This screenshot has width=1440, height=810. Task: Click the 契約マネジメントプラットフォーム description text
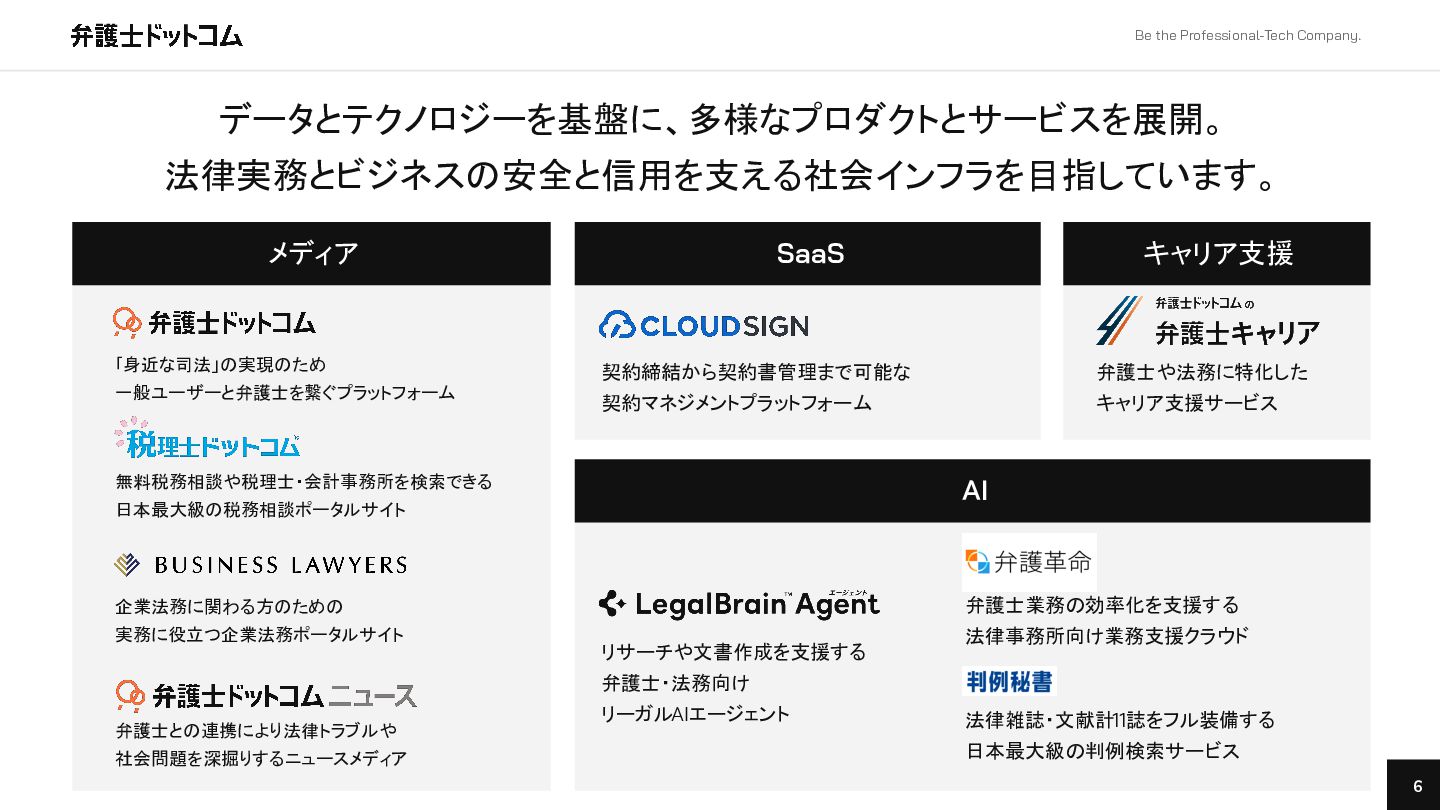736,403
